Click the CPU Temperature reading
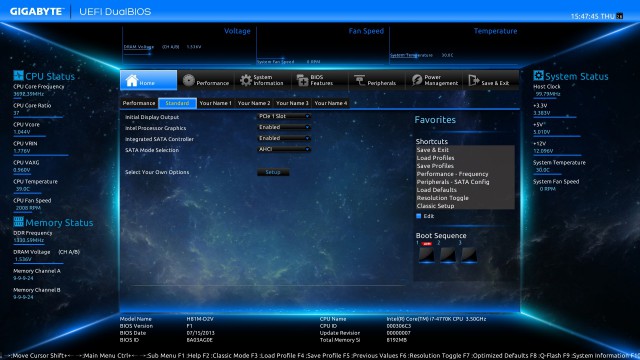 pyautogui.click(x=23, y=189)
